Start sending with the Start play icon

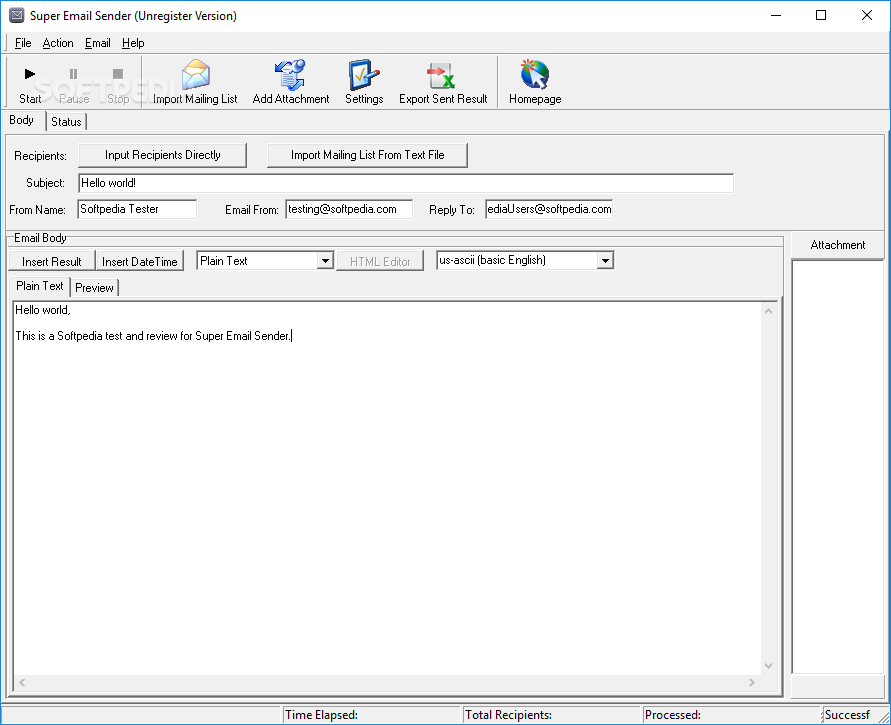[30, 74]
